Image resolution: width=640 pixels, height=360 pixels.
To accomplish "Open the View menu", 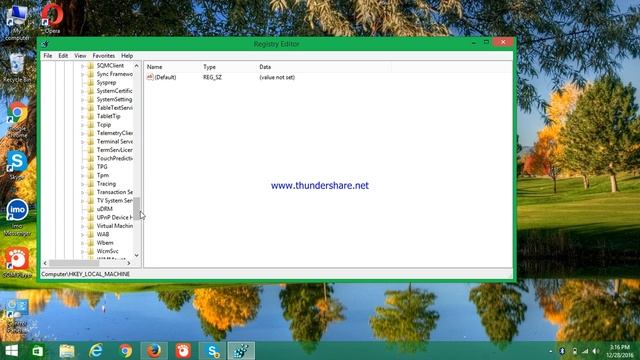I will coord(80,56).
